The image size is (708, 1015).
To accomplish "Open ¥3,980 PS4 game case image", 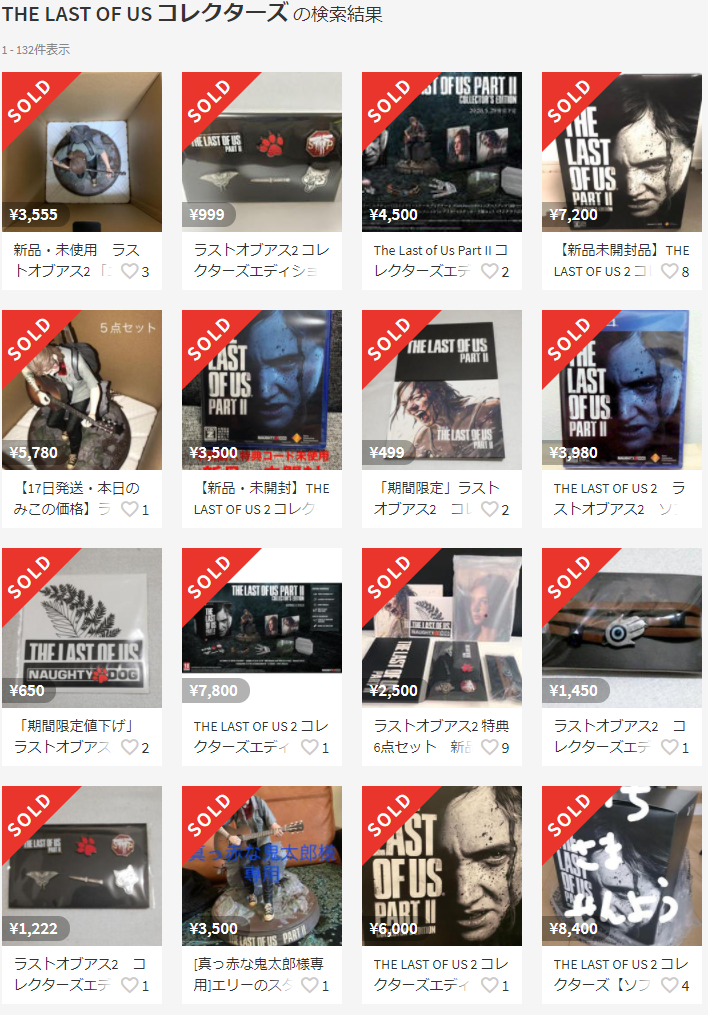I will pyautogui.click(x=622, y=390).
